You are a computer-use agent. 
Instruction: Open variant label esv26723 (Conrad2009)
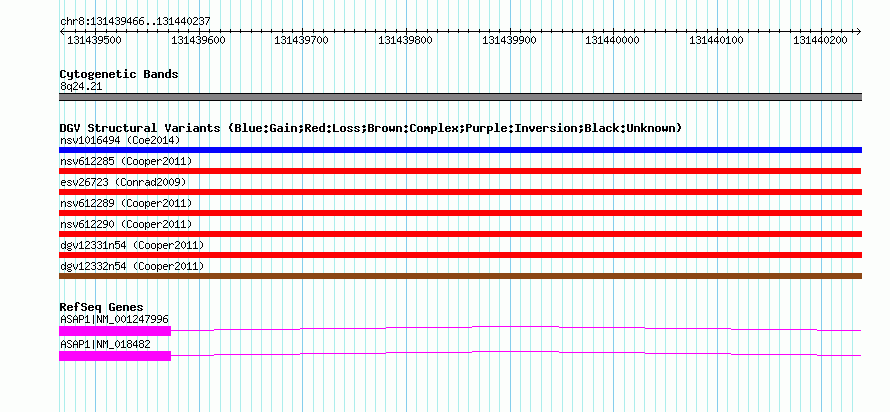pos(123,182)
